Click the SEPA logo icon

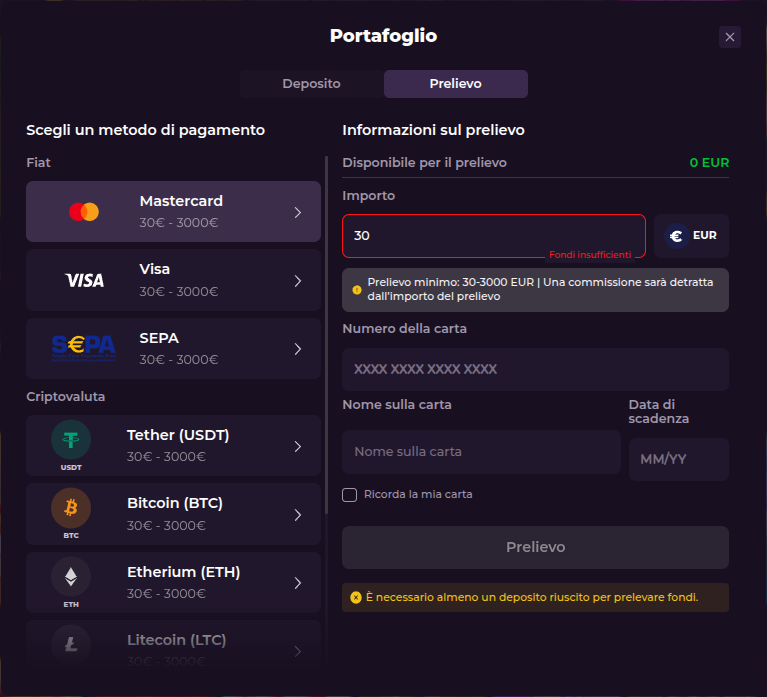[x=84, y=348]
